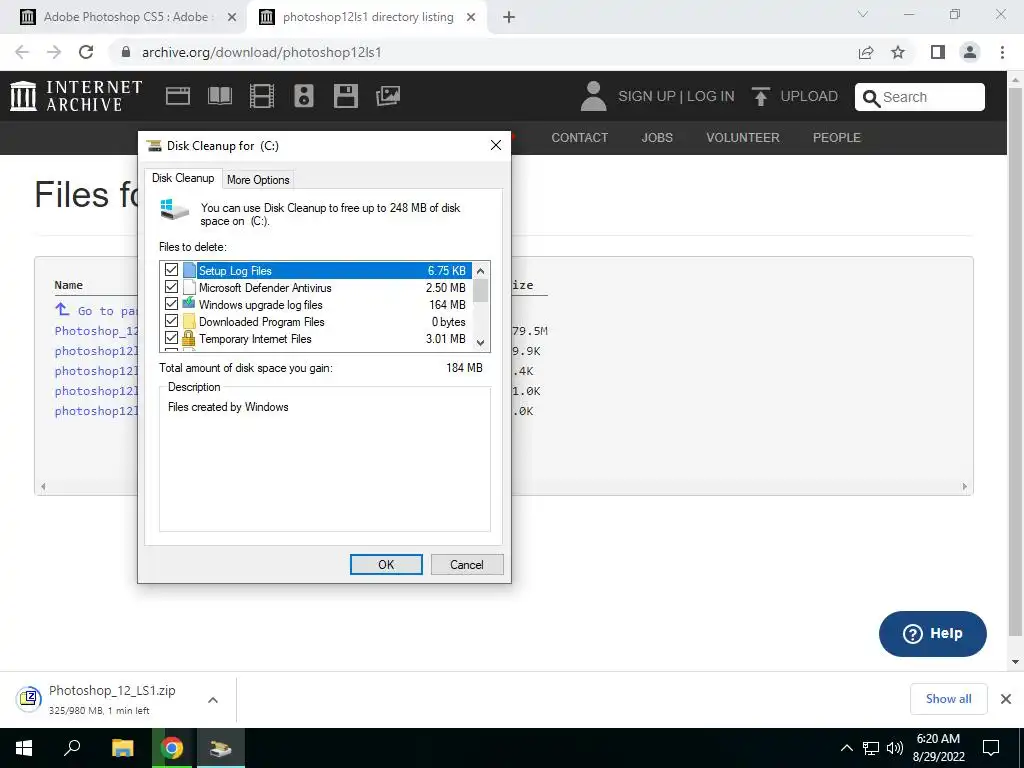Uncheck the Windows upgrade log files checkbox
The height and width of the screenshot is (768, 1024).
tap(172, 304)
